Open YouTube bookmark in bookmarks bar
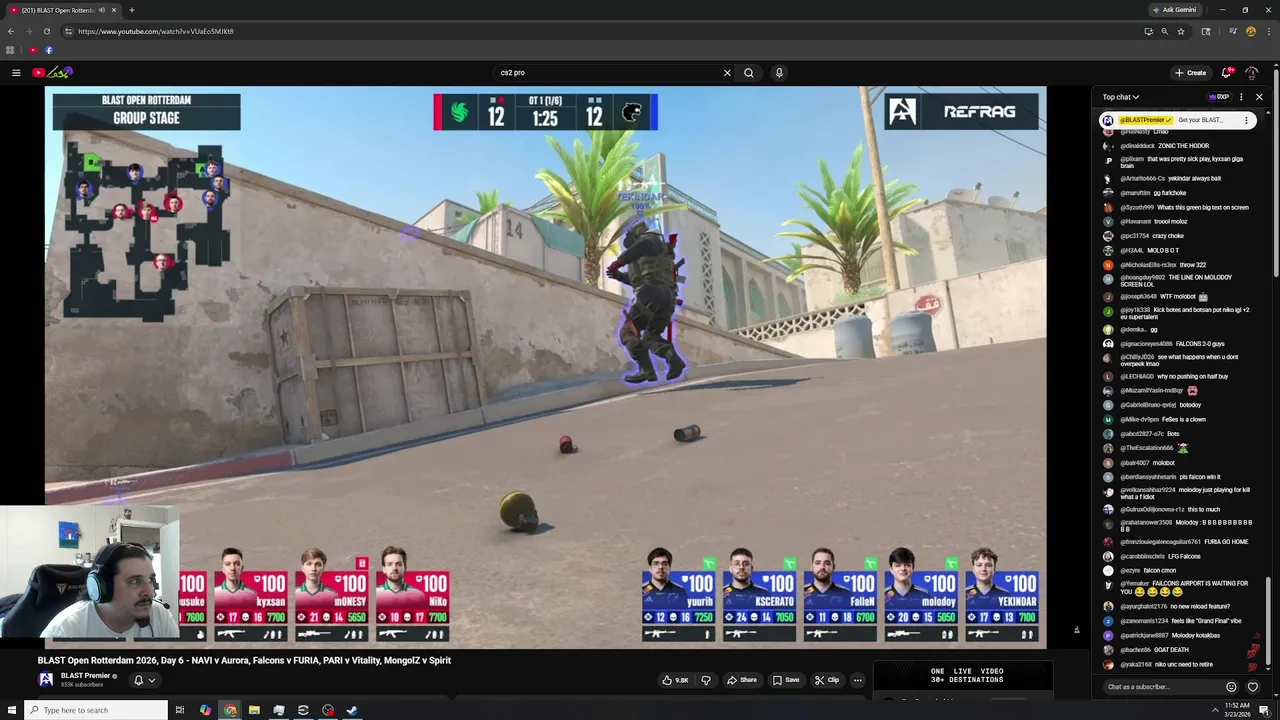 (33, 50)
